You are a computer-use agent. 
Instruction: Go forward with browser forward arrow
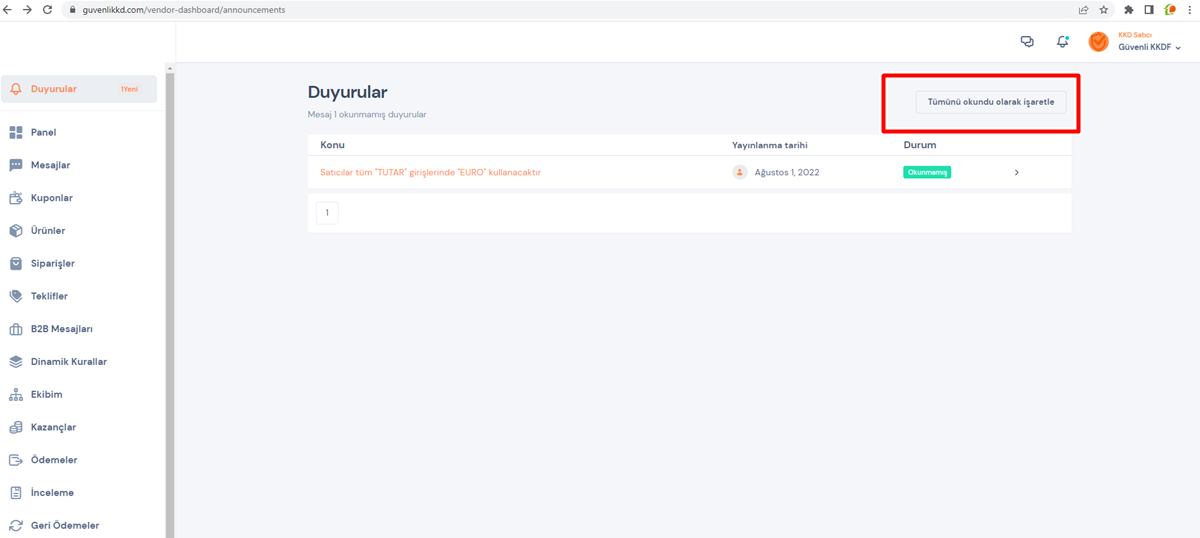28,10
